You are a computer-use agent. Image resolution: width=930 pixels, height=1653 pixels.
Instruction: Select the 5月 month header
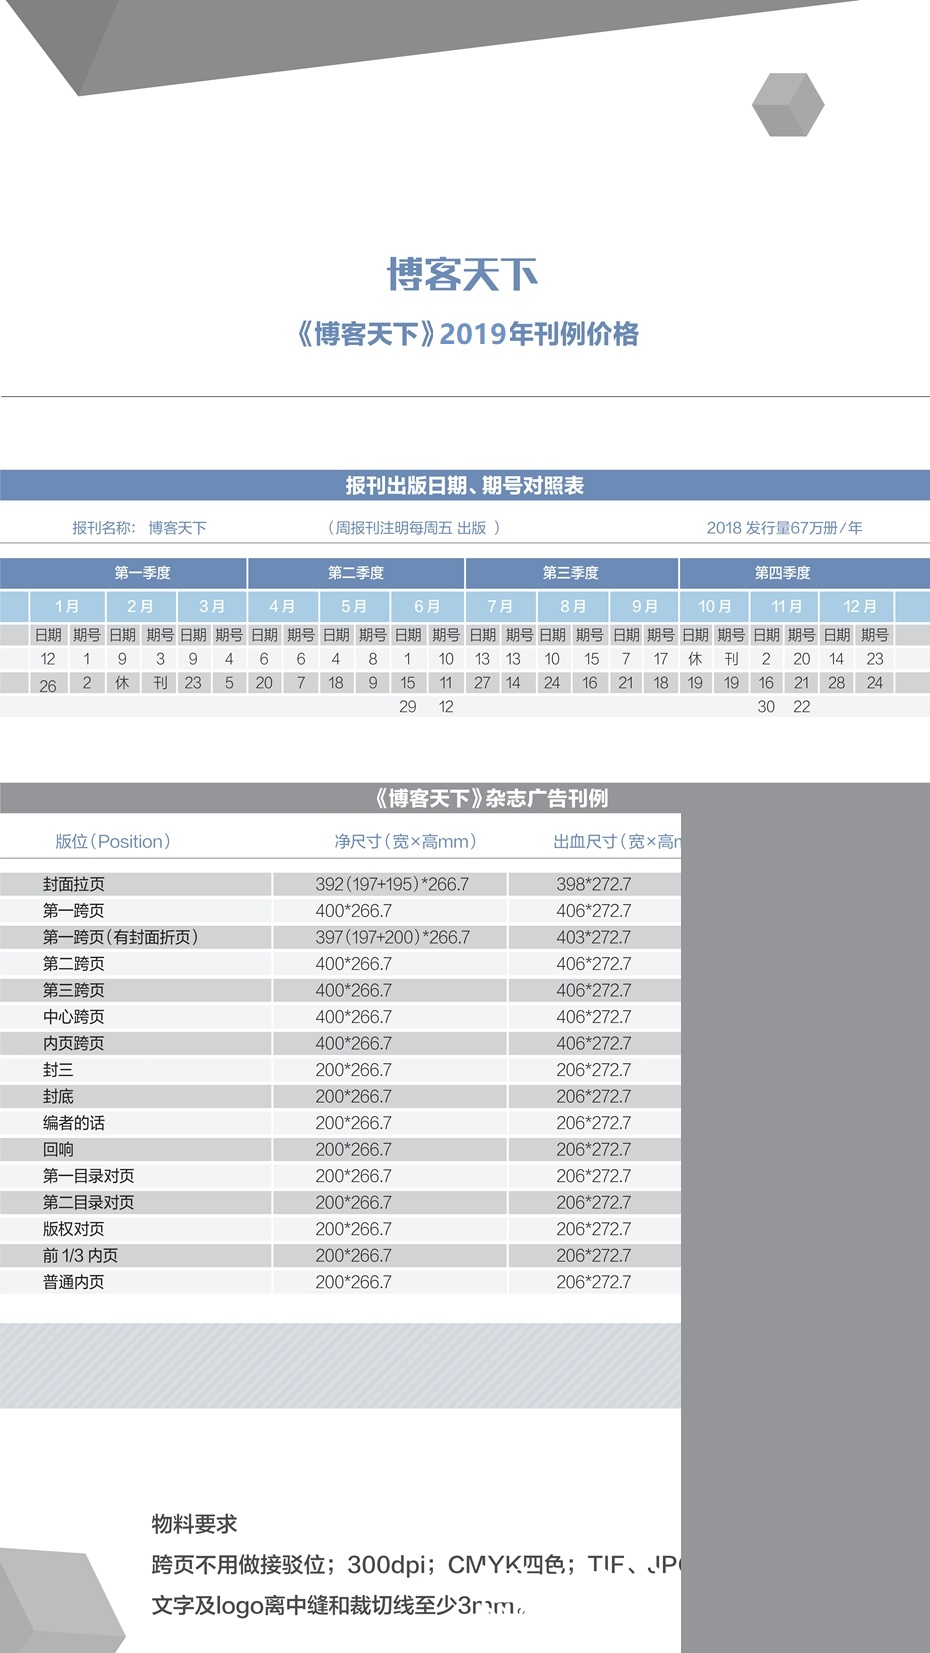pos(354,606)
